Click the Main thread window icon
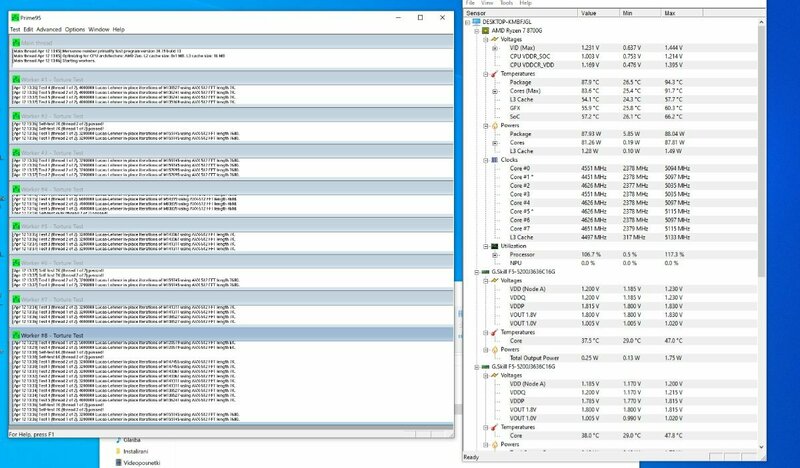Image resolution: width=800 pixels, height=468 pixels. [x=15, y=43]
